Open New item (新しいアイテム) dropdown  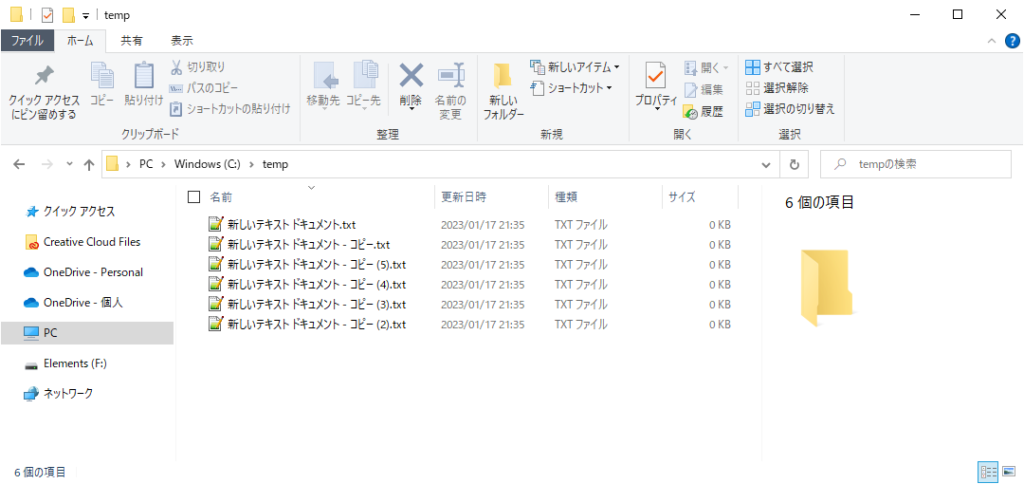(x=574, y=67)
